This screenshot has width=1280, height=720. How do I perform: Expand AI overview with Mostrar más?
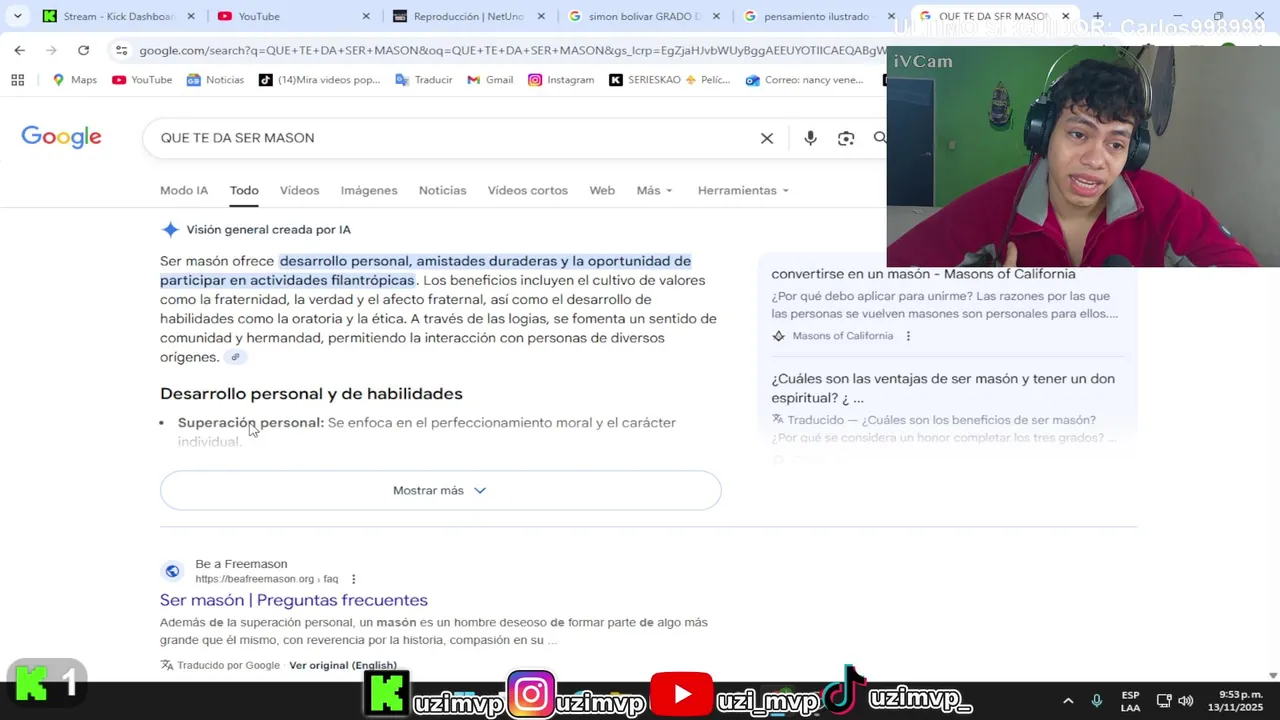click(x=440, y=490)
